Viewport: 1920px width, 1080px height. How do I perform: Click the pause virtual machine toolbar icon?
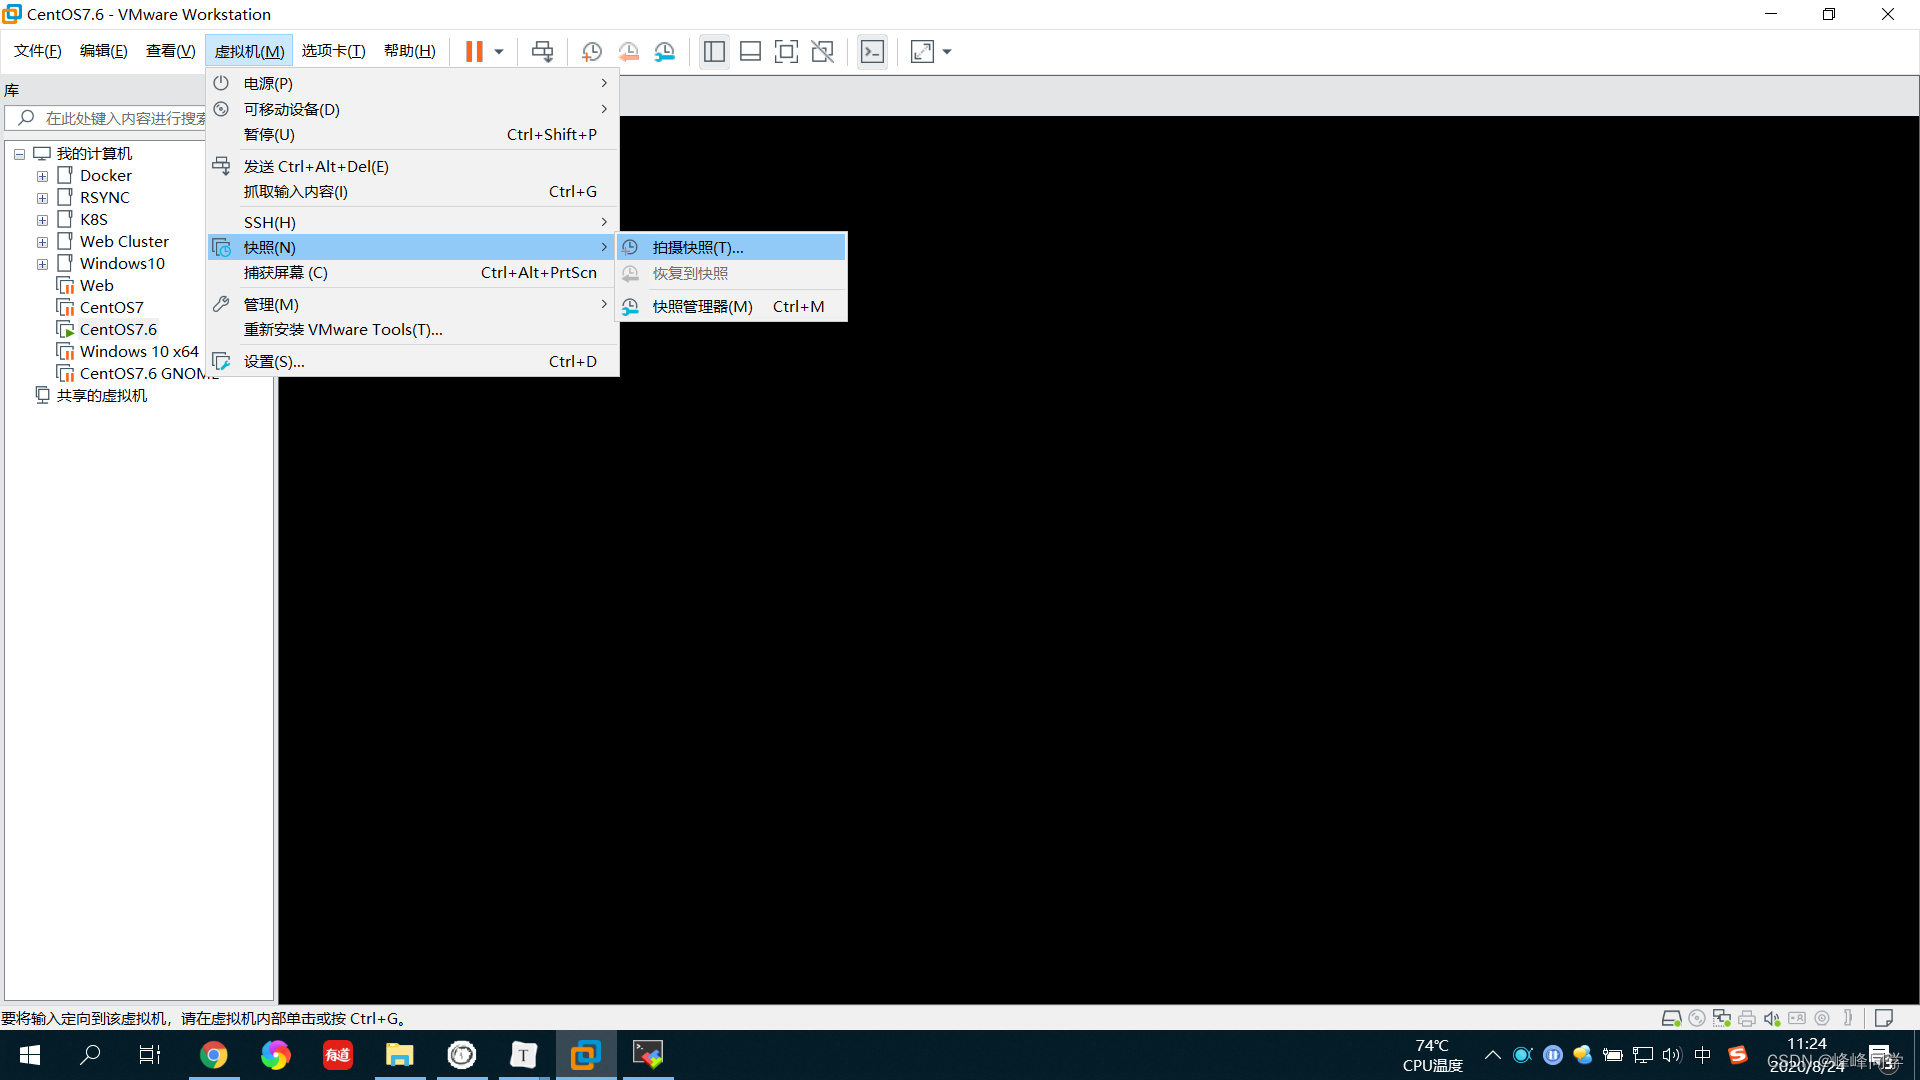474,52
